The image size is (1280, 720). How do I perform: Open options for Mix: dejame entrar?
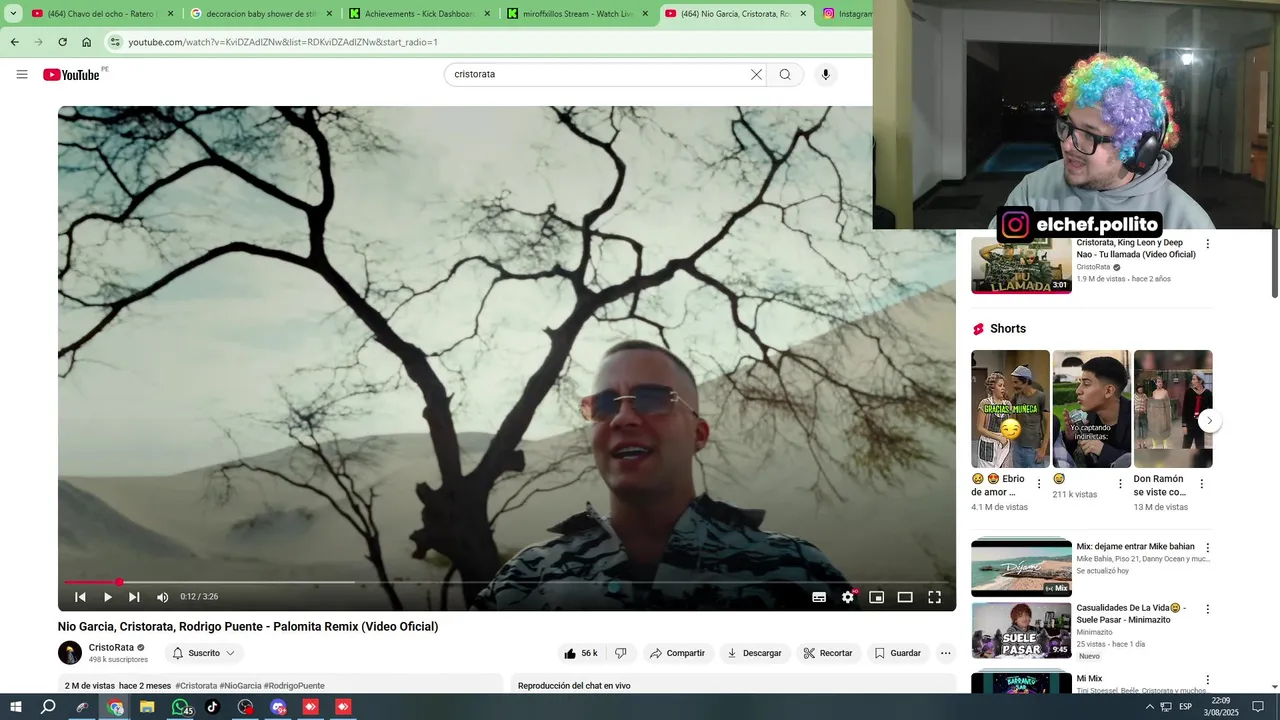pyautogui.click(x=1207, y=548)
